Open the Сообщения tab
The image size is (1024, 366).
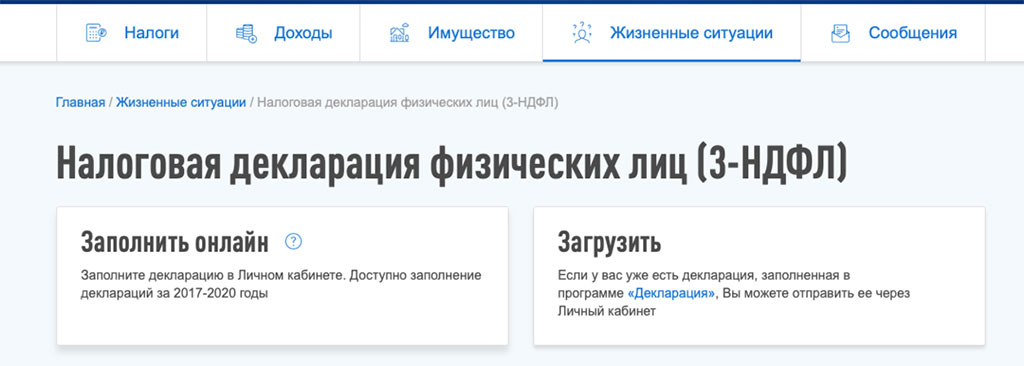point(893,33)
